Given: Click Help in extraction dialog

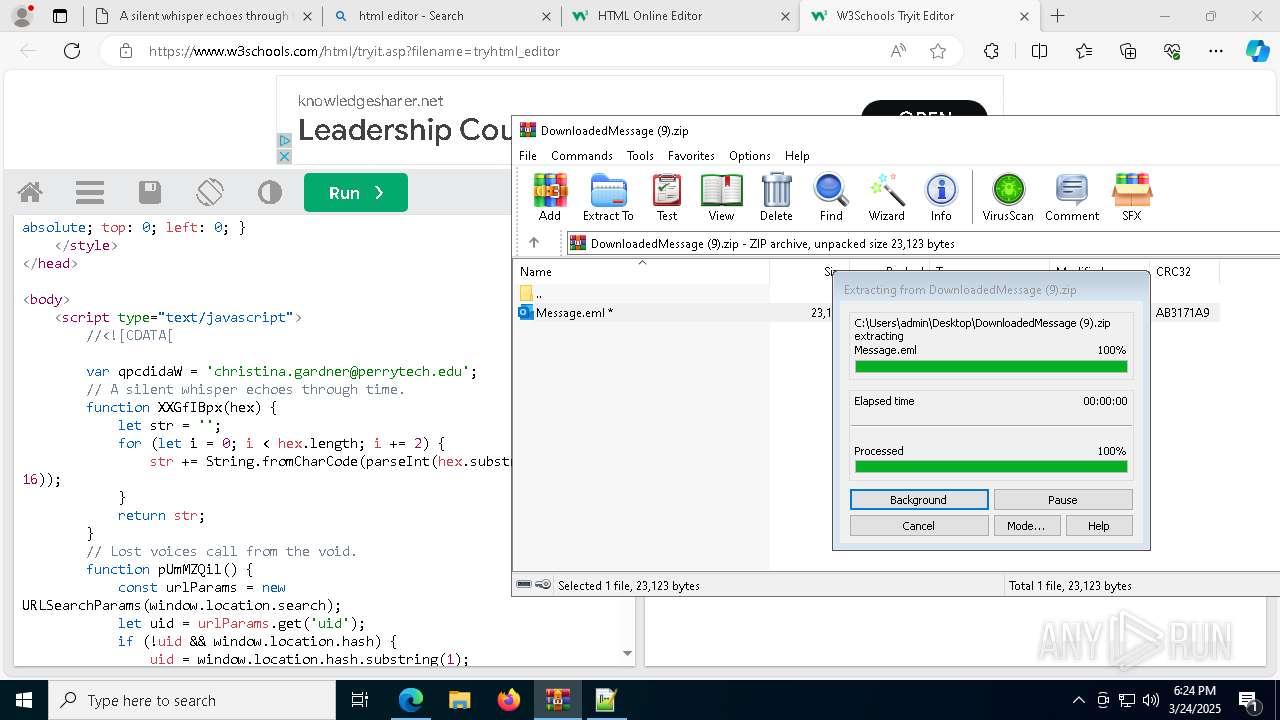Looking at the screenshot, I should click(1099, 526).
